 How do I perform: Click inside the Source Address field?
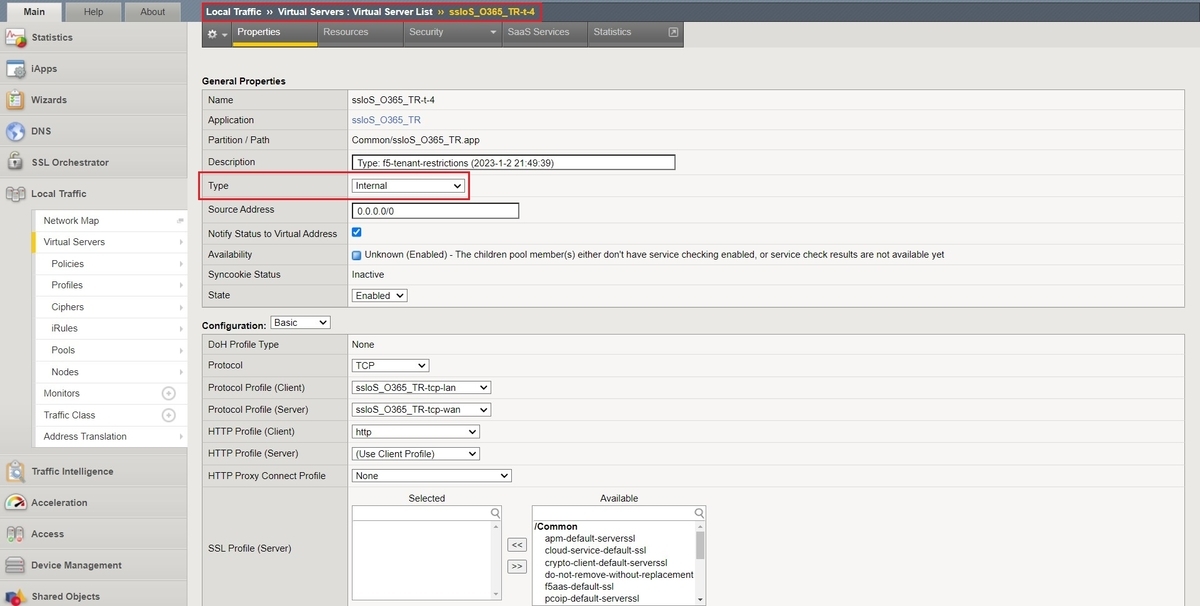tap(434, 210)
